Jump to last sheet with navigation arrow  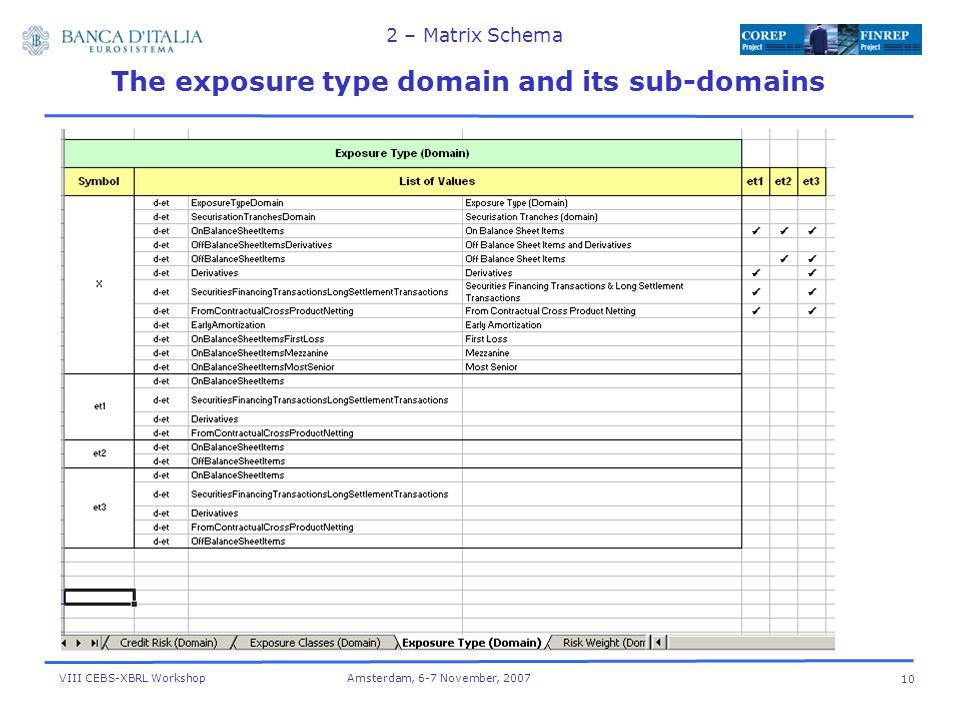click(x=94, y=643)
